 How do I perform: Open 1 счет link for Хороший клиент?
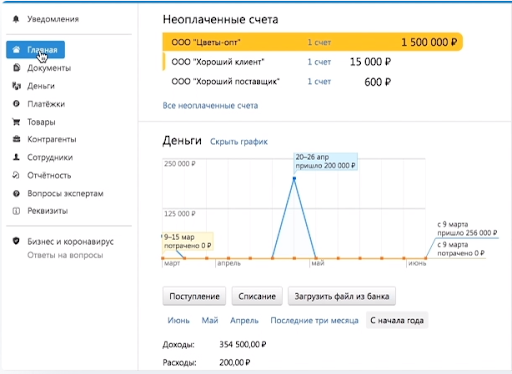pos(319,62)
